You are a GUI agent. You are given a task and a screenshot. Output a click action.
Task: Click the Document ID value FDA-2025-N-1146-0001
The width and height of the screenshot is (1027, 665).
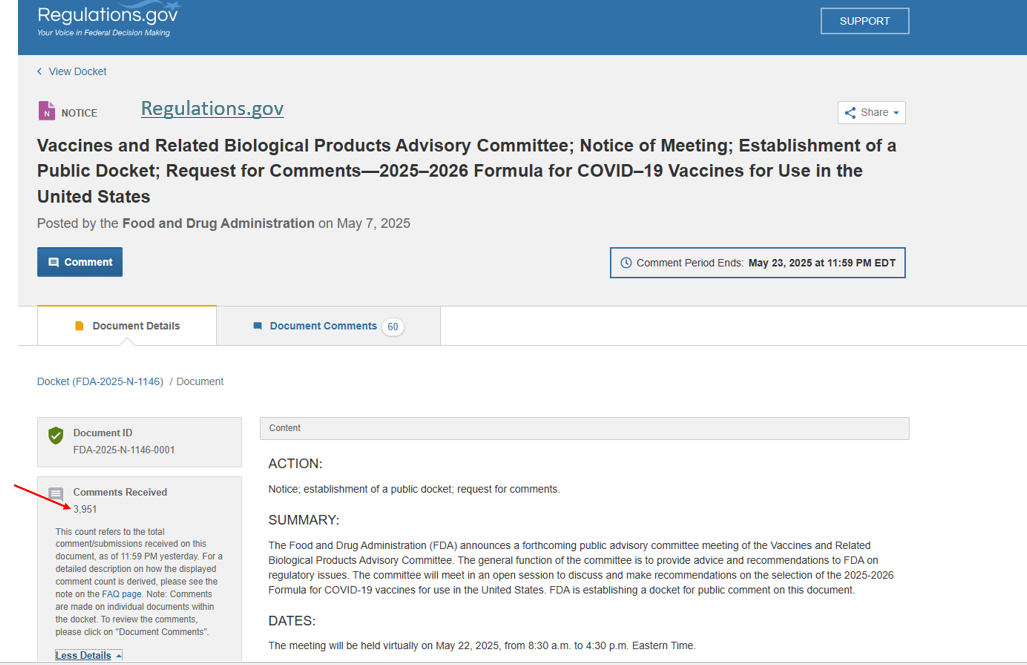pos(124,450)
